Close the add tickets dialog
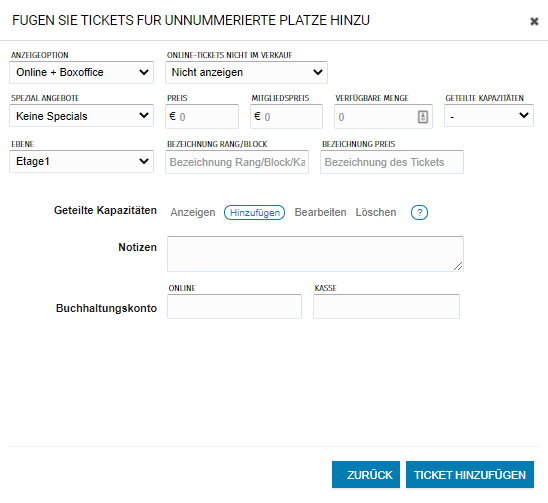548x503 pixels. click(534, 21)
